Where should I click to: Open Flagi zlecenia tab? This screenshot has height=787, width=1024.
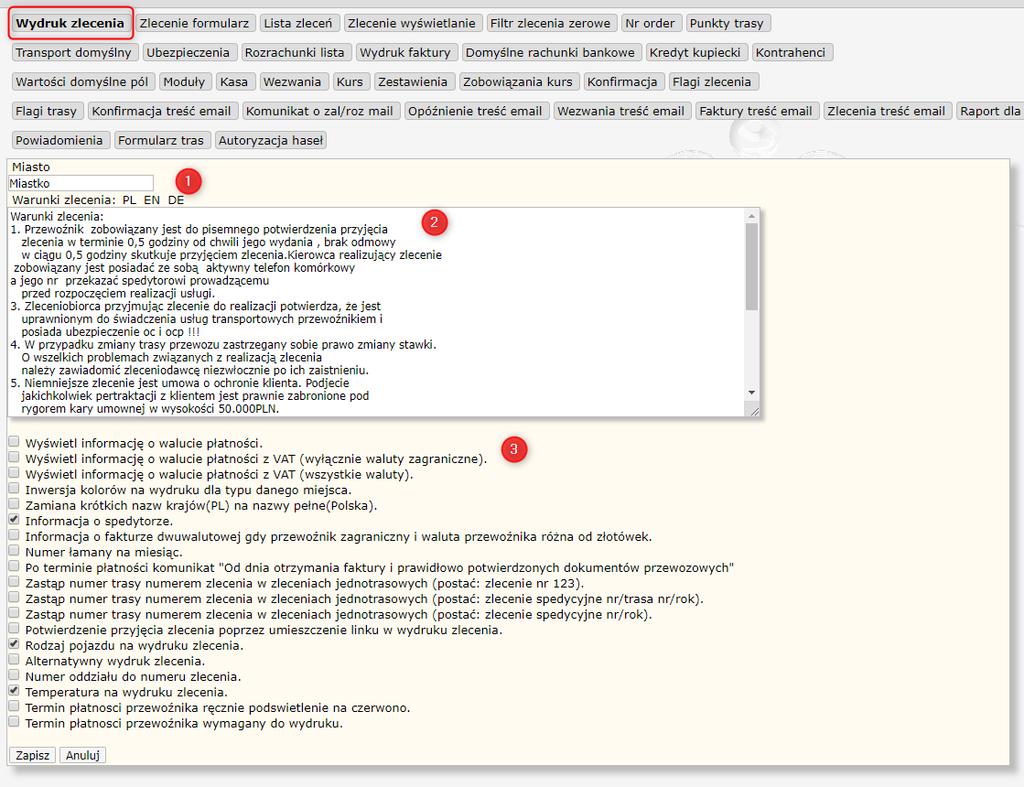(712, 82)
